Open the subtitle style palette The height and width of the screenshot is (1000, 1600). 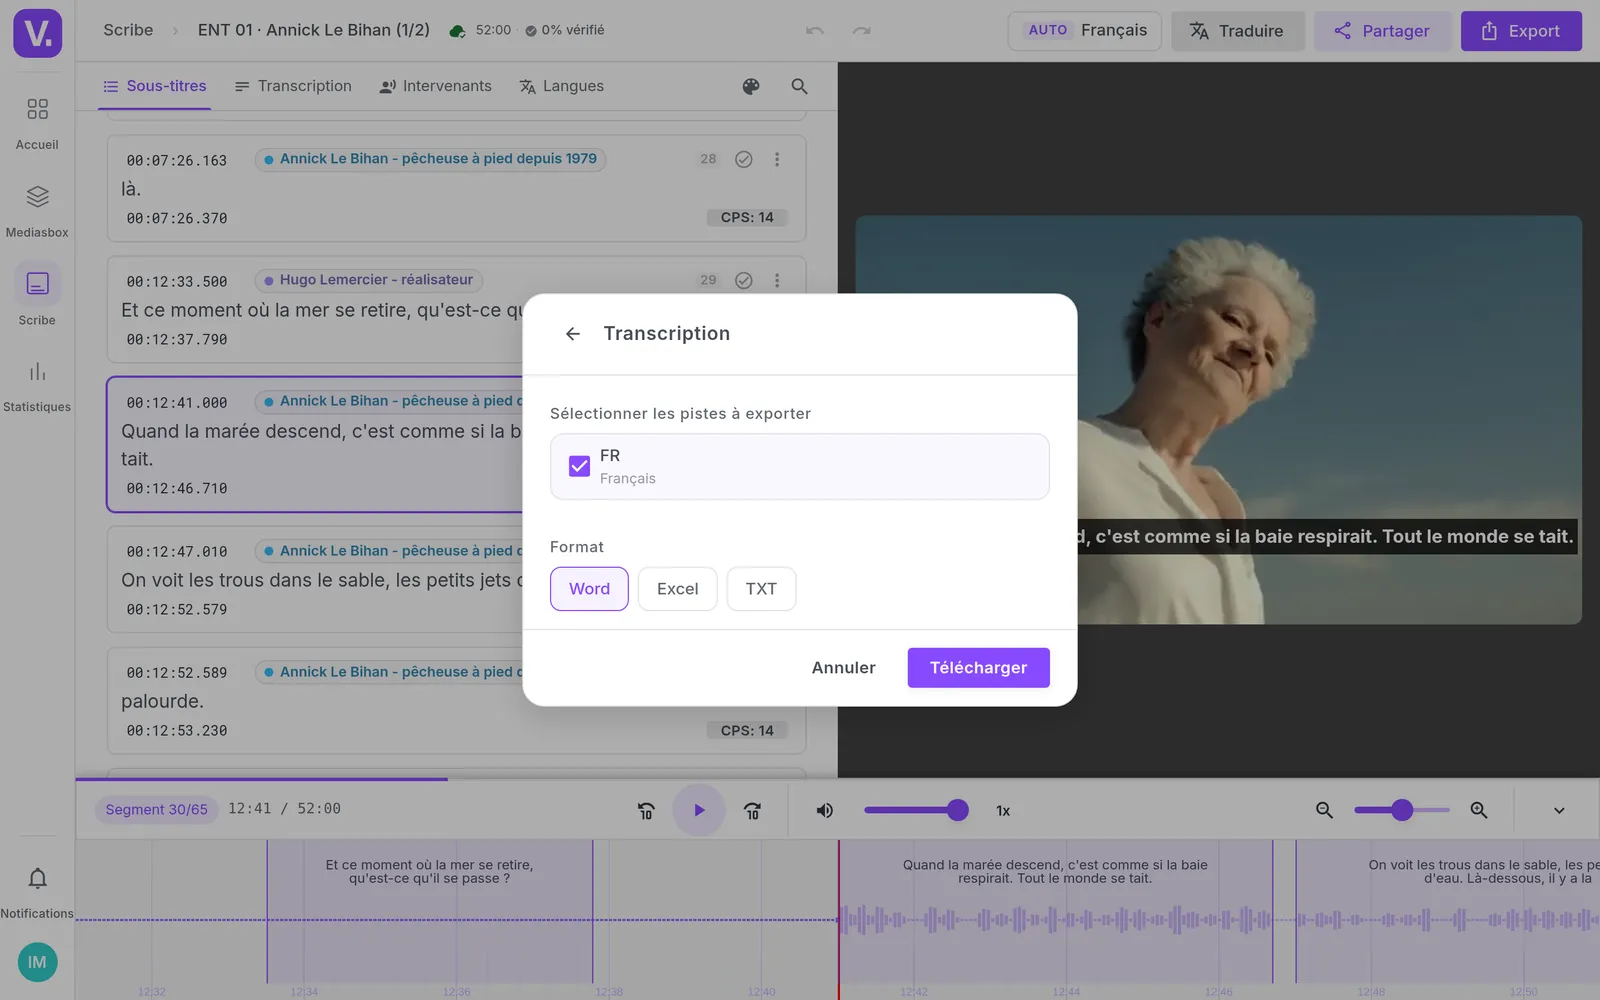751,87
